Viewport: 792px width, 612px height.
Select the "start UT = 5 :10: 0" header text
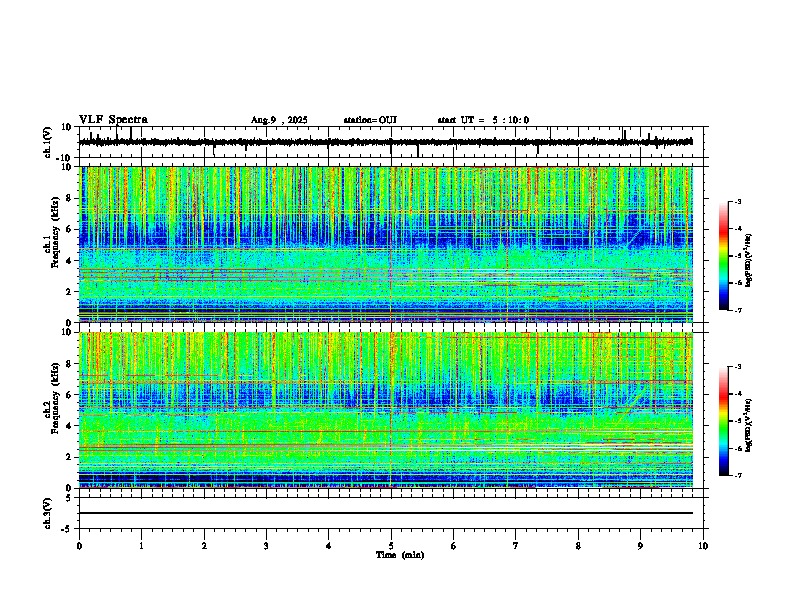click(483, 120)
